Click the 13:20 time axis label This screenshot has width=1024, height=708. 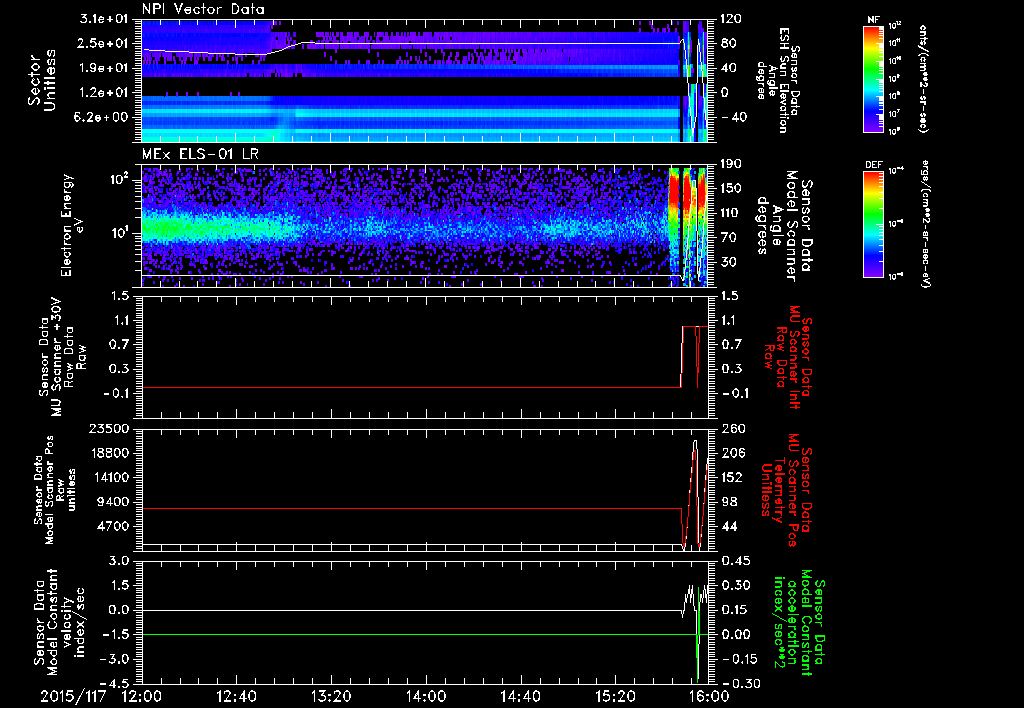click(331, 696)
